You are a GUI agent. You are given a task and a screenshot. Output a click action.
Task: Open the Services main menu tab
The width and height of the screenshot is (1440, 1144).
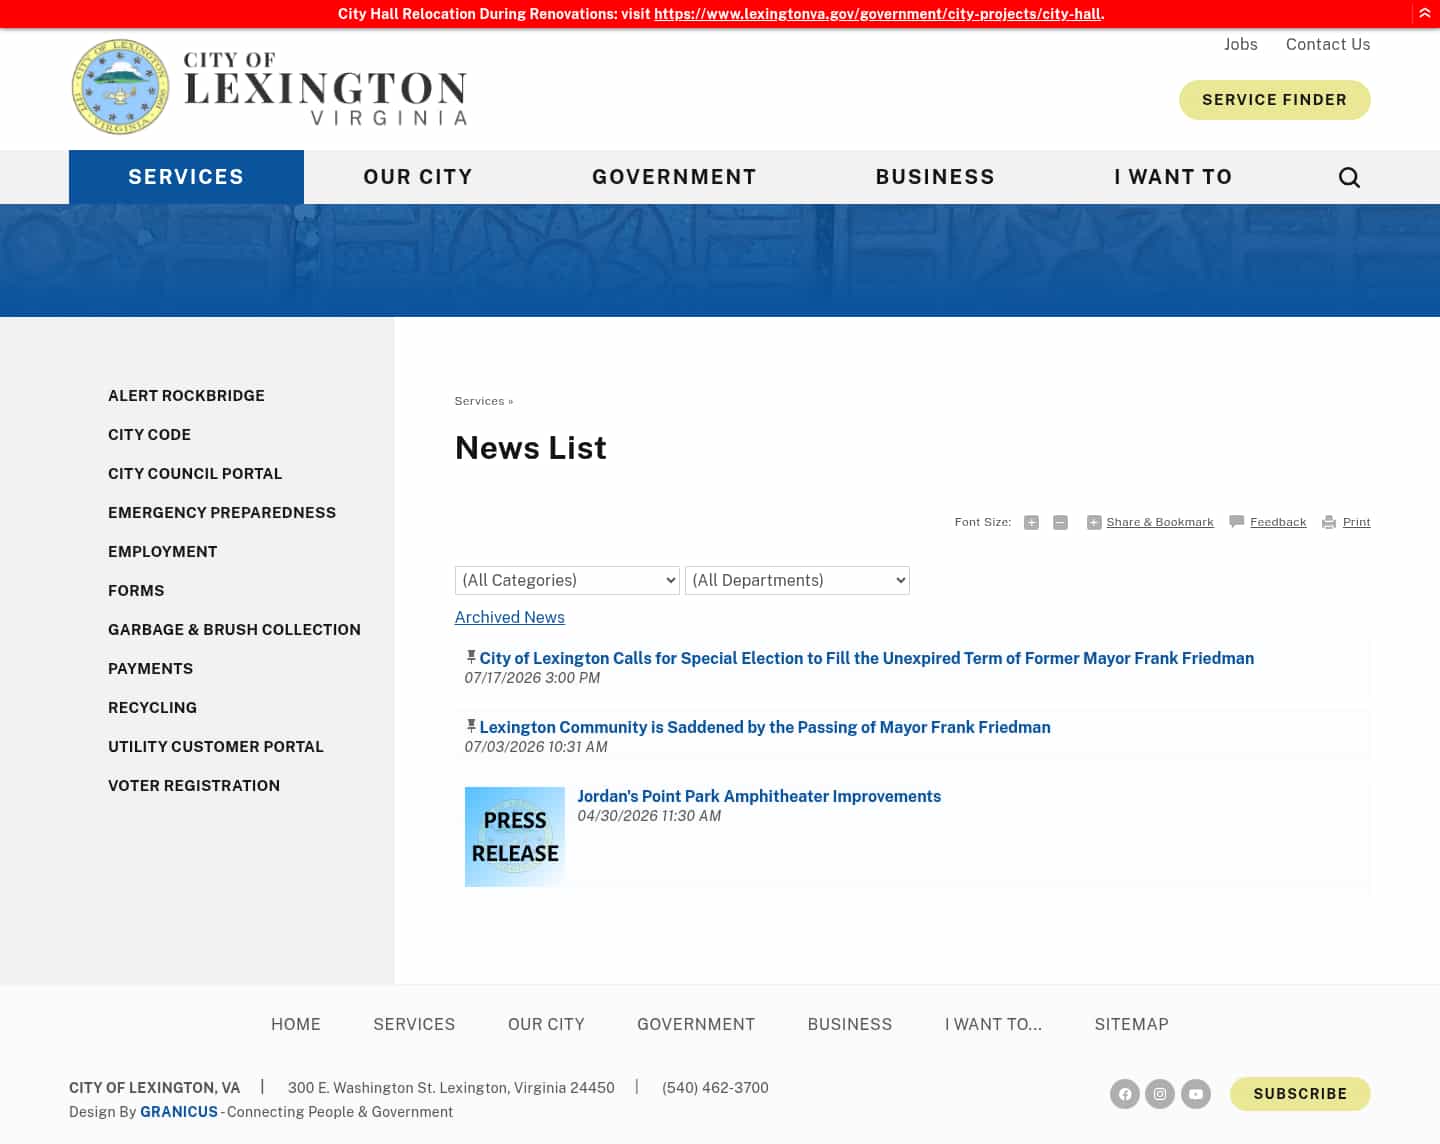tap(186, 177)
